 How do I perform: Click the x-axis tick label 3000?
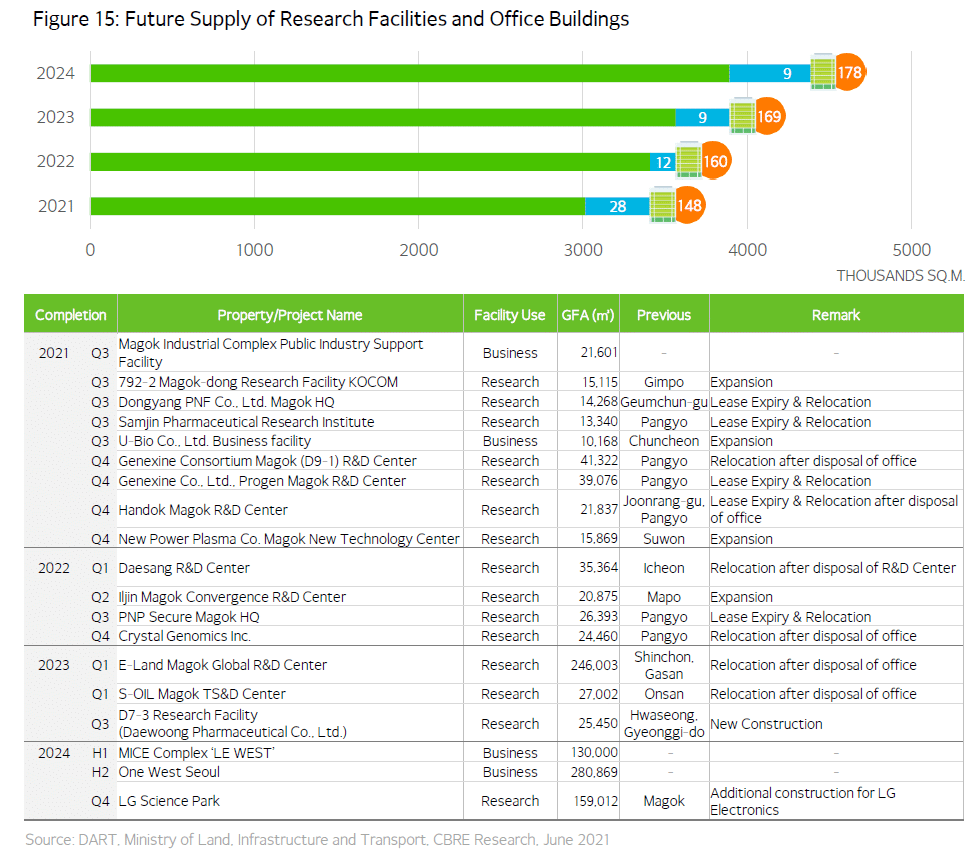[583, 250]
